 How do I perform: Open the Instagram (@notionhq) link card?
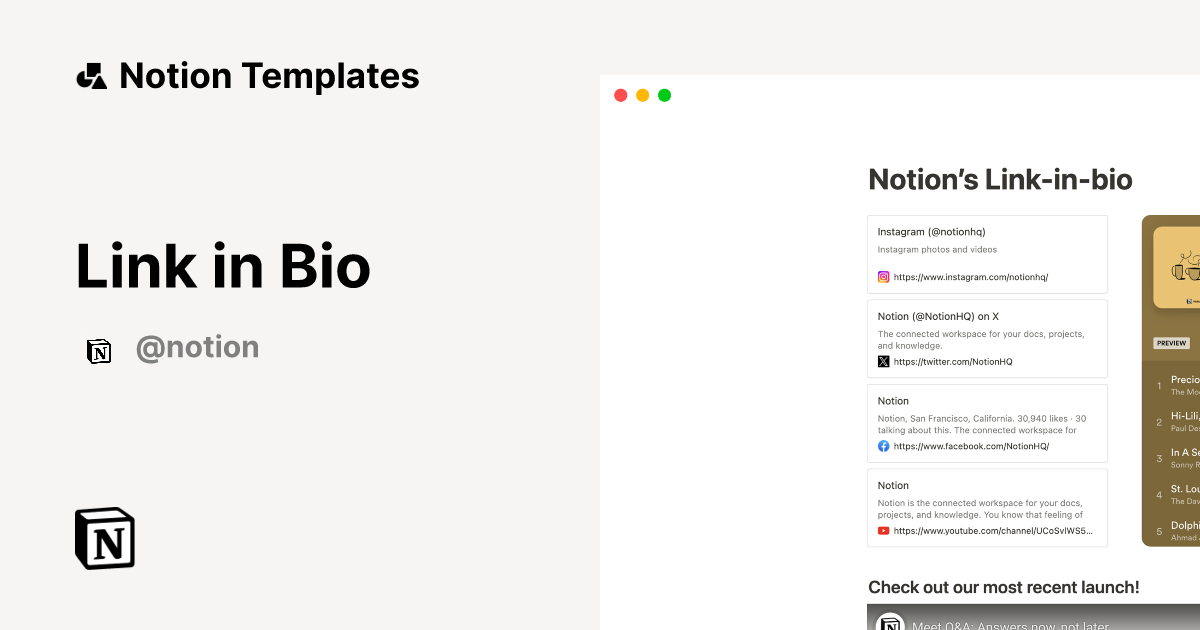[987, 253]
